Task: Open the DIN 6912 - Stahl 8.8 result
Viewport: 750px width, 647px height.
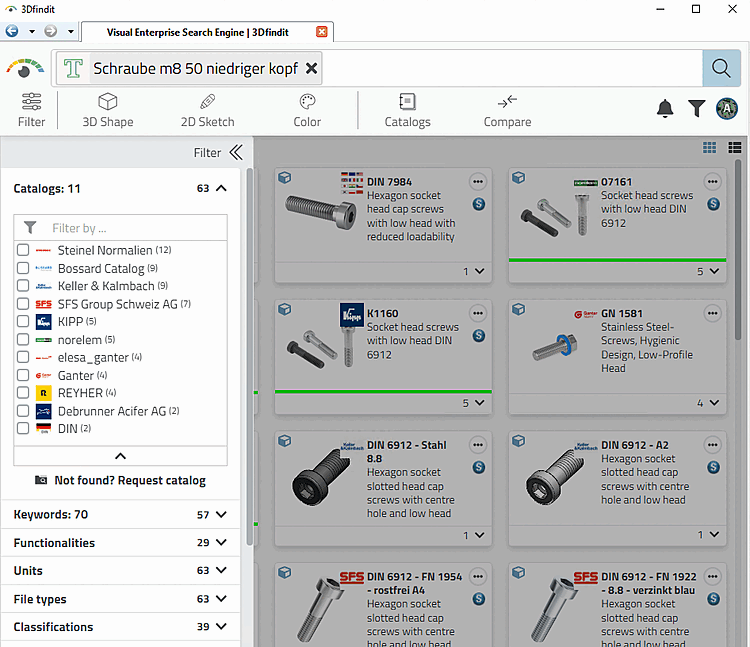Action: point(407,452)
